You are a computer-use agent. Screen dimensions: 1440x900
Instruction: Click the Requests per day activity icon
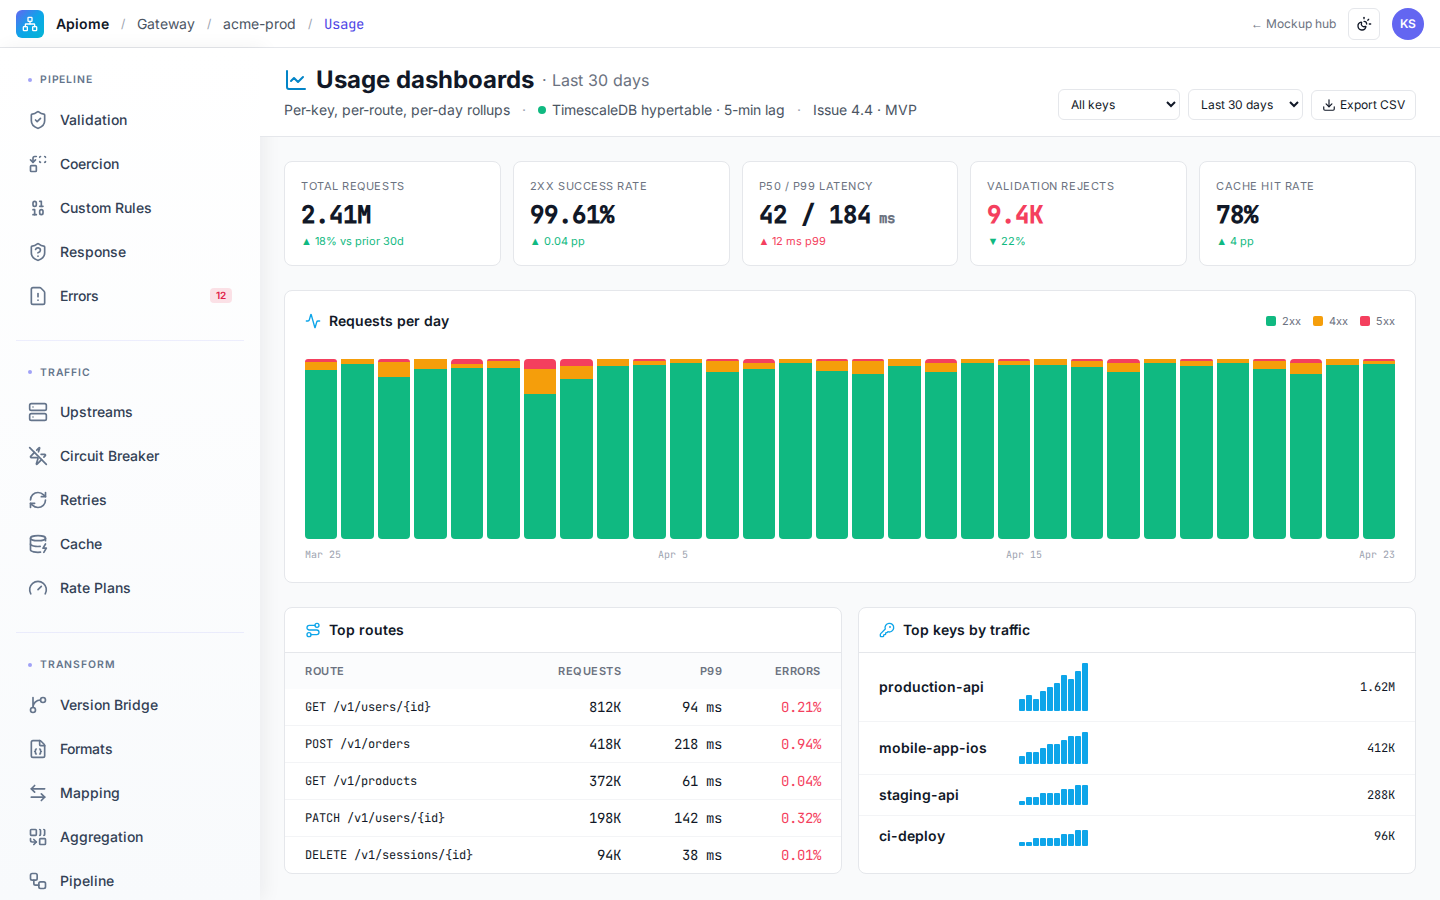pyautogui.click(x=313, y=321)
